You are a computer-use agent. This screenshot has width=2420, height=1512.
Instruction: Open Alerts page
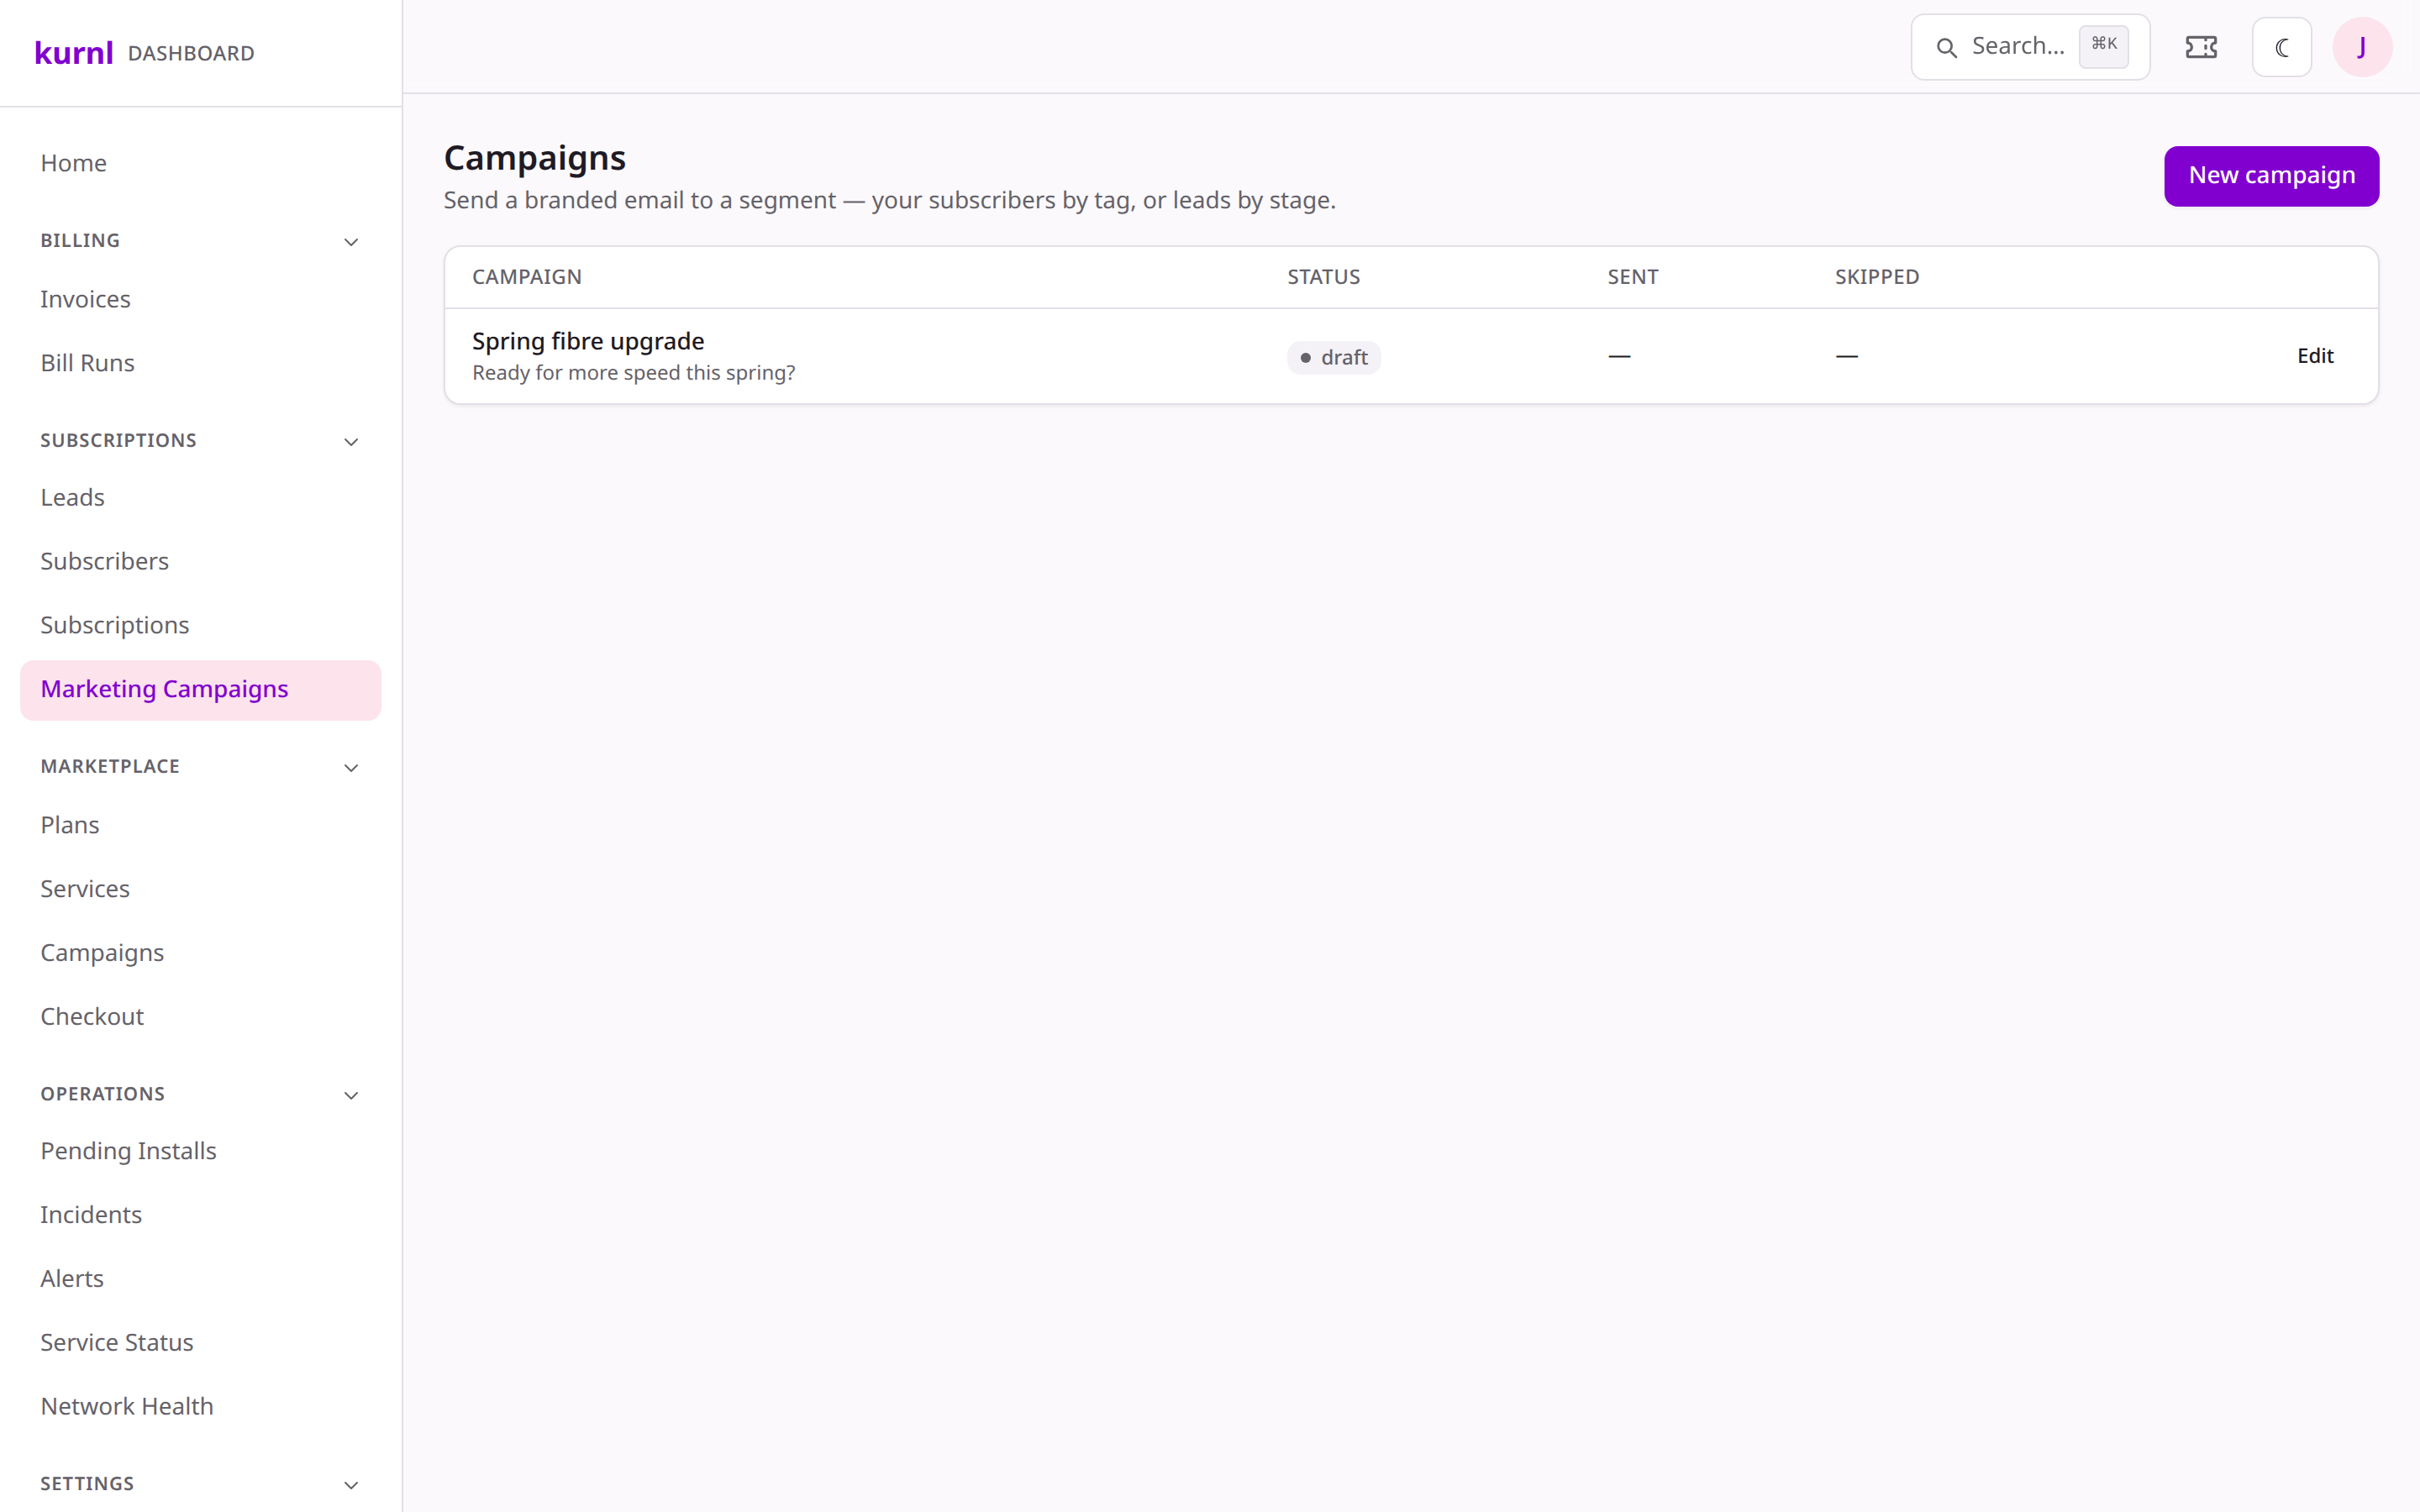(200, 1279)
